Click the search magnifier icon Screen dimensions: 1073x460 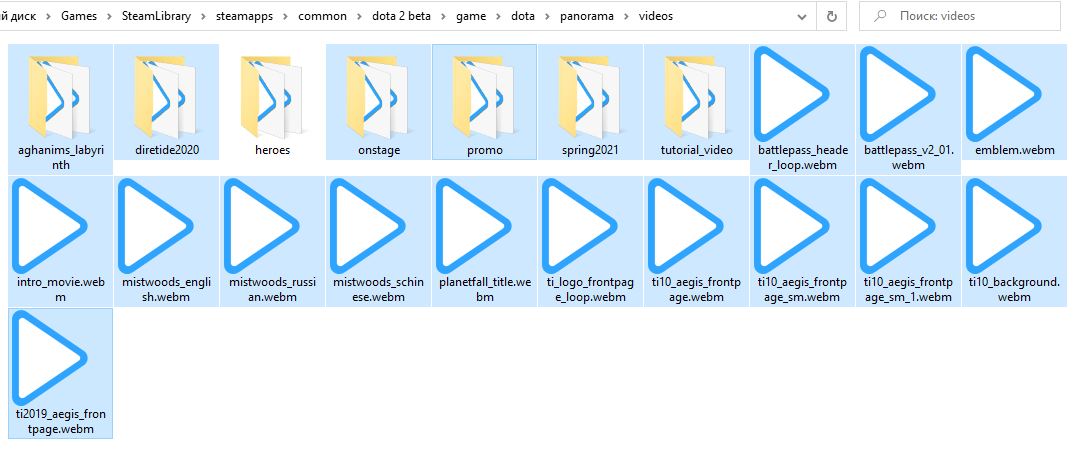(x=880, y=16)
